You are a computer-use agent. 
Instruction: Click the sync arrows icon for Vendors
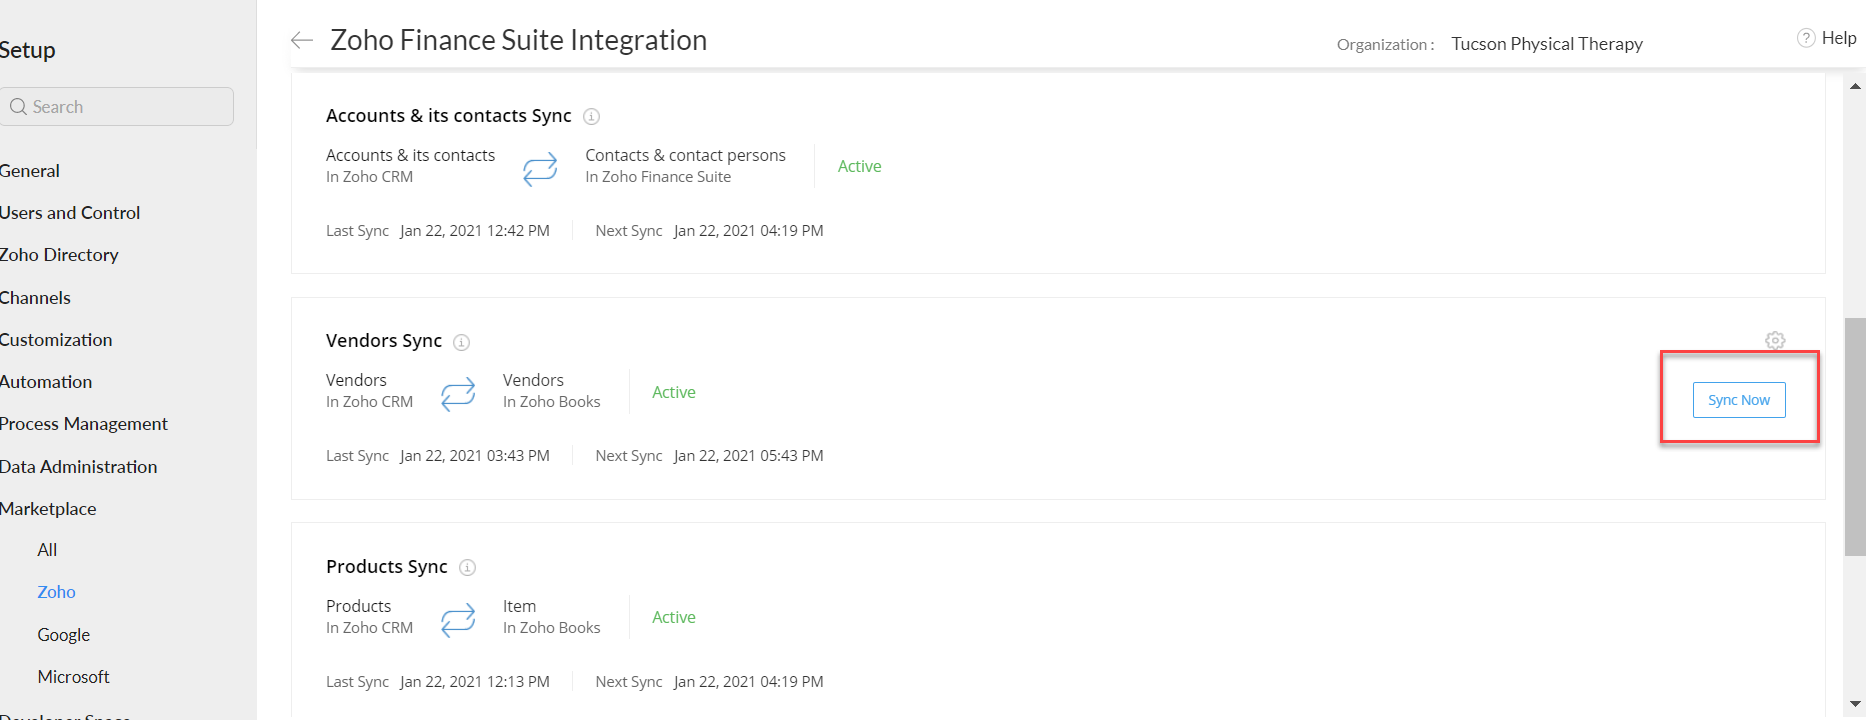coord(458,393)
